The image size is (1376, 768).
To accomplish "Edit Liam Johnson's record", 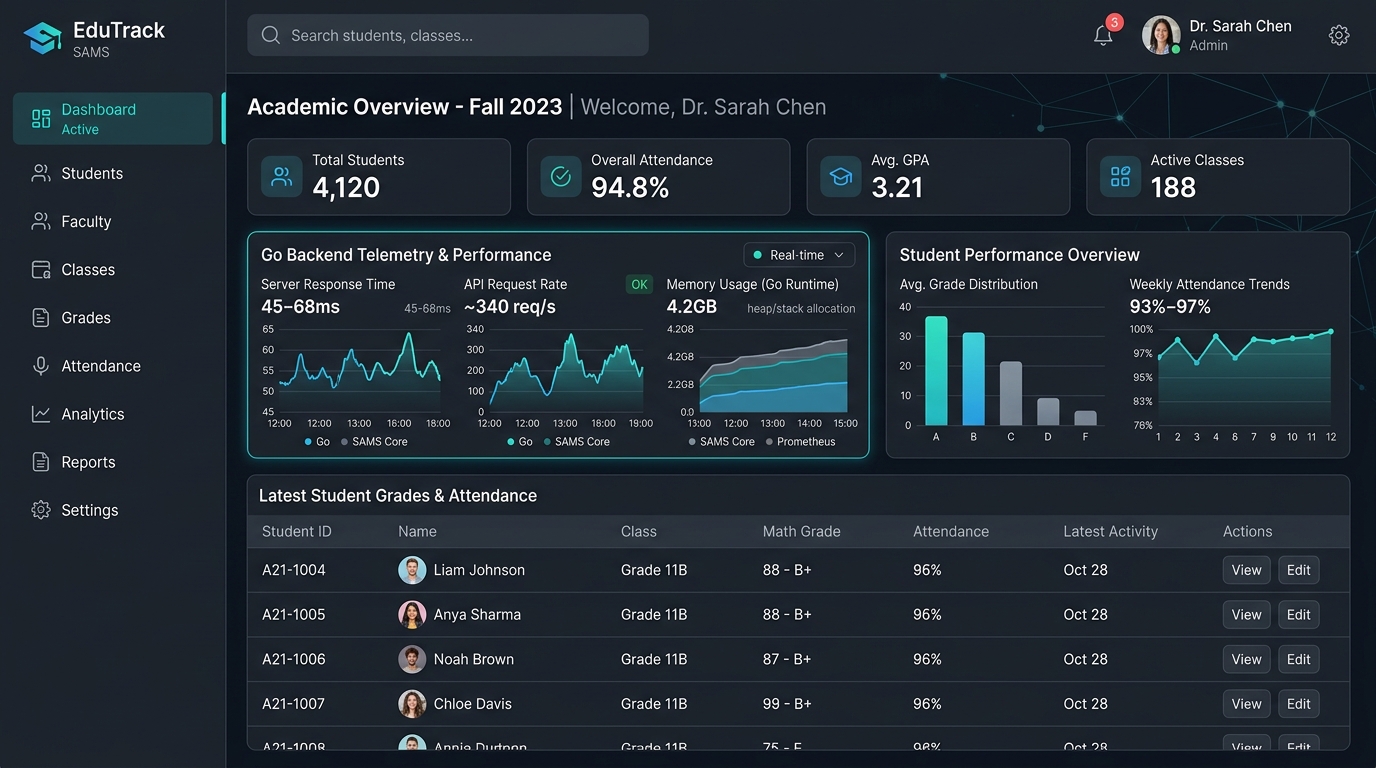I will (x=1298, y=570).
